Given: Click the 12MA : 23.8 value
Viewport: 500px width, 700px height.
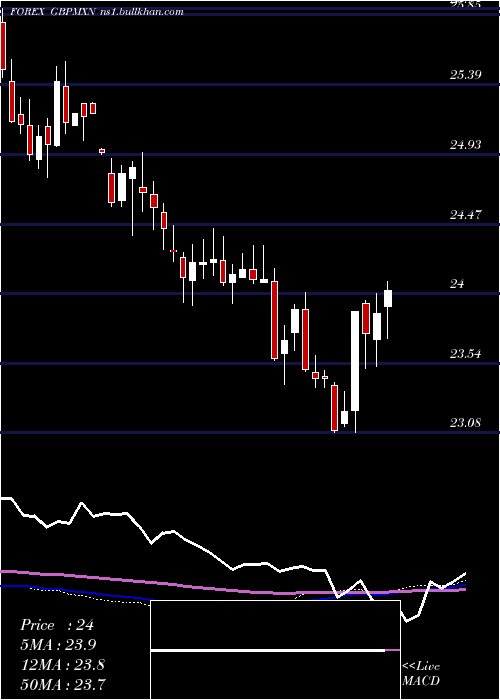Looking at the screenshot, I should (x=63, y=665).
